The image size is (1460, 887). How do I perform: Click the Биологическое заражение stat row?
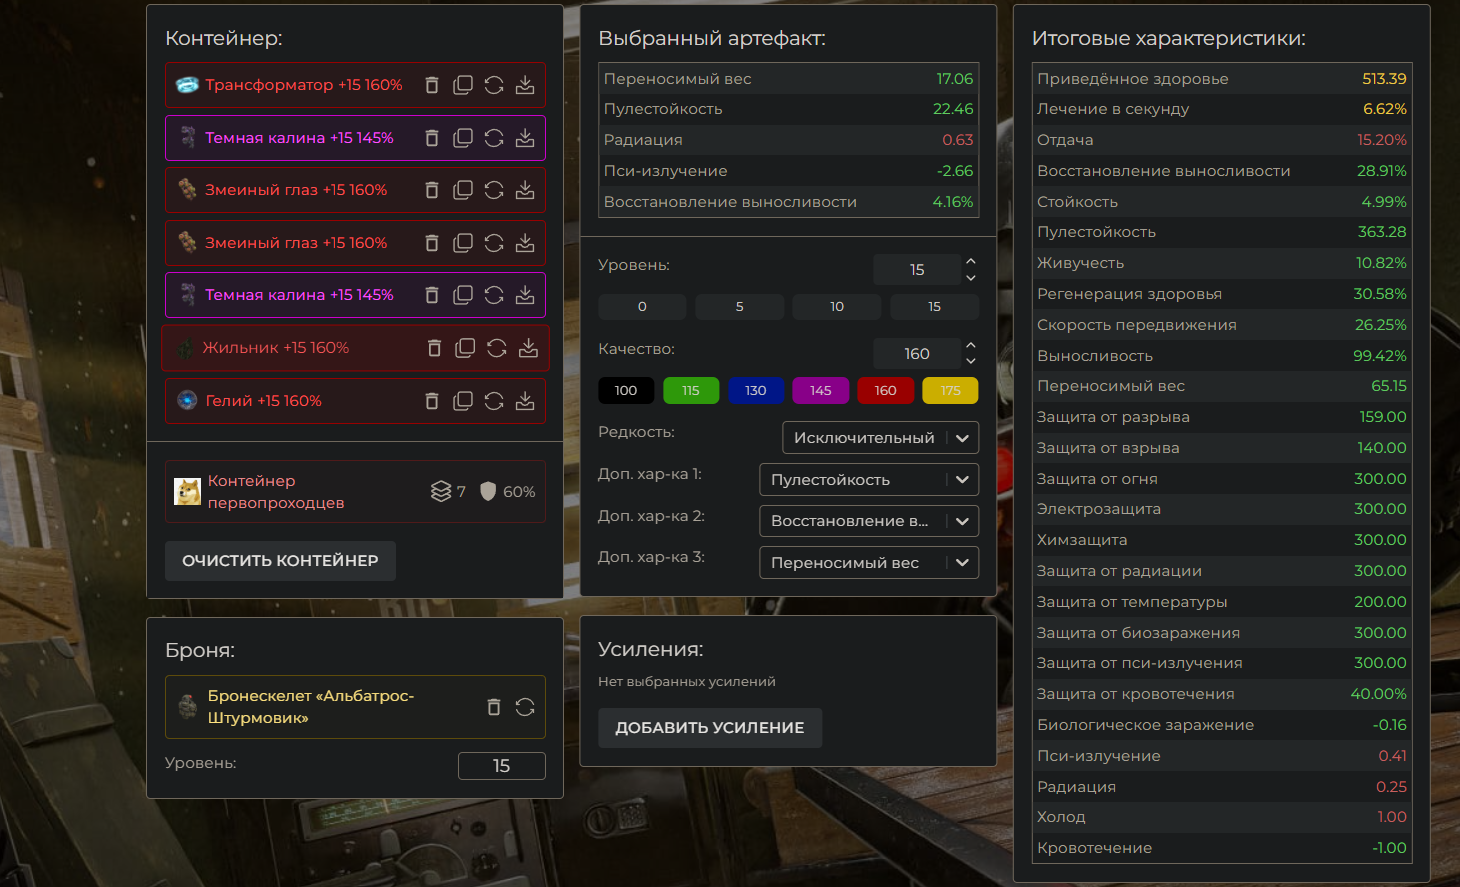point(1222,725)
